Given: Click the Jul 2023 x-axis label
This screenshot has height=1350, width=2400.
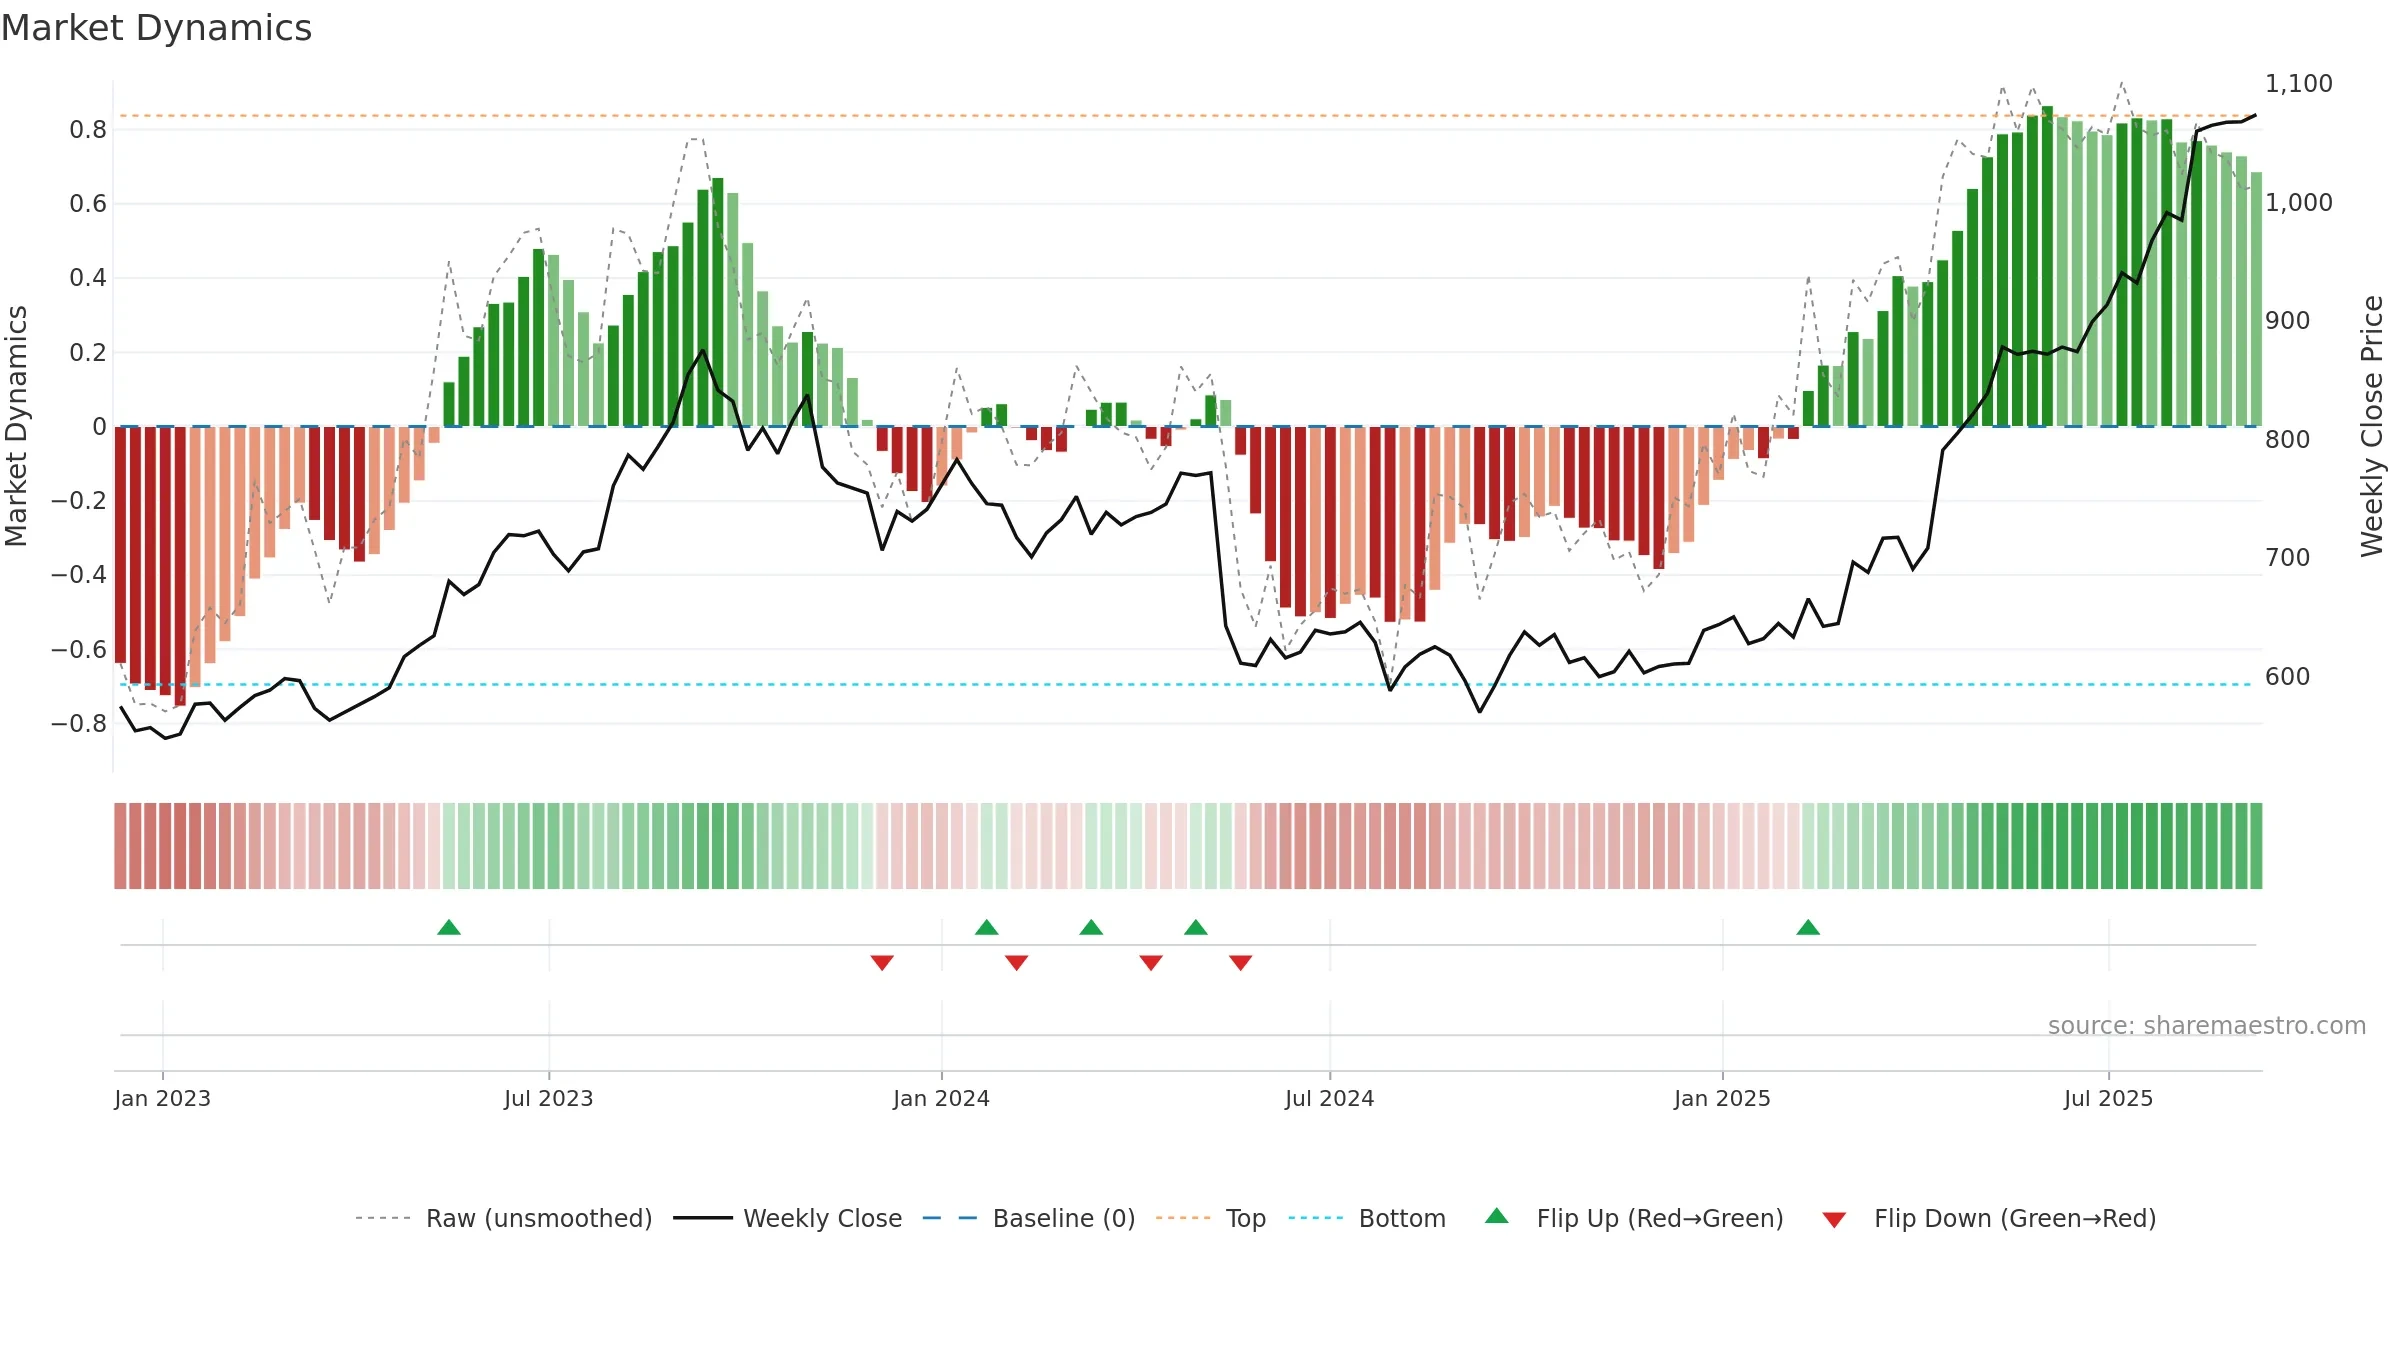Looking at the screenshot, I should pyautogui.click(x=549, y=1098).
